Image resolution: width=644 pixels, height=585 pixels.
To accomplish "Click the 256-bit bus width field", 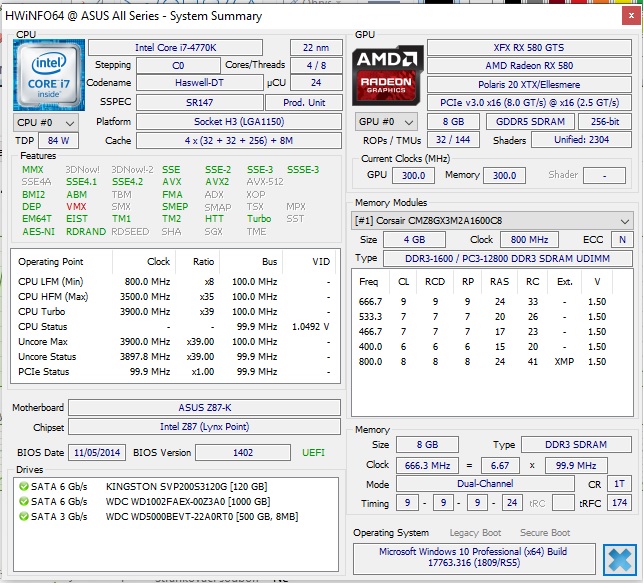I will tap(605, 122).
